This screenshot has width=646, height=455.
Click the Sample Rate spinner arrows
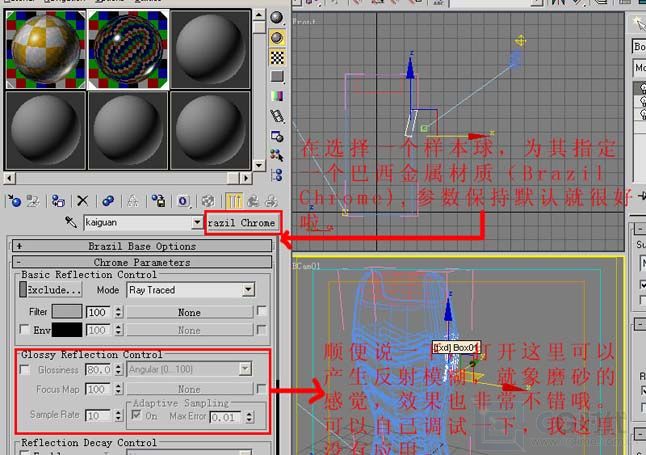tap(119, 415)
